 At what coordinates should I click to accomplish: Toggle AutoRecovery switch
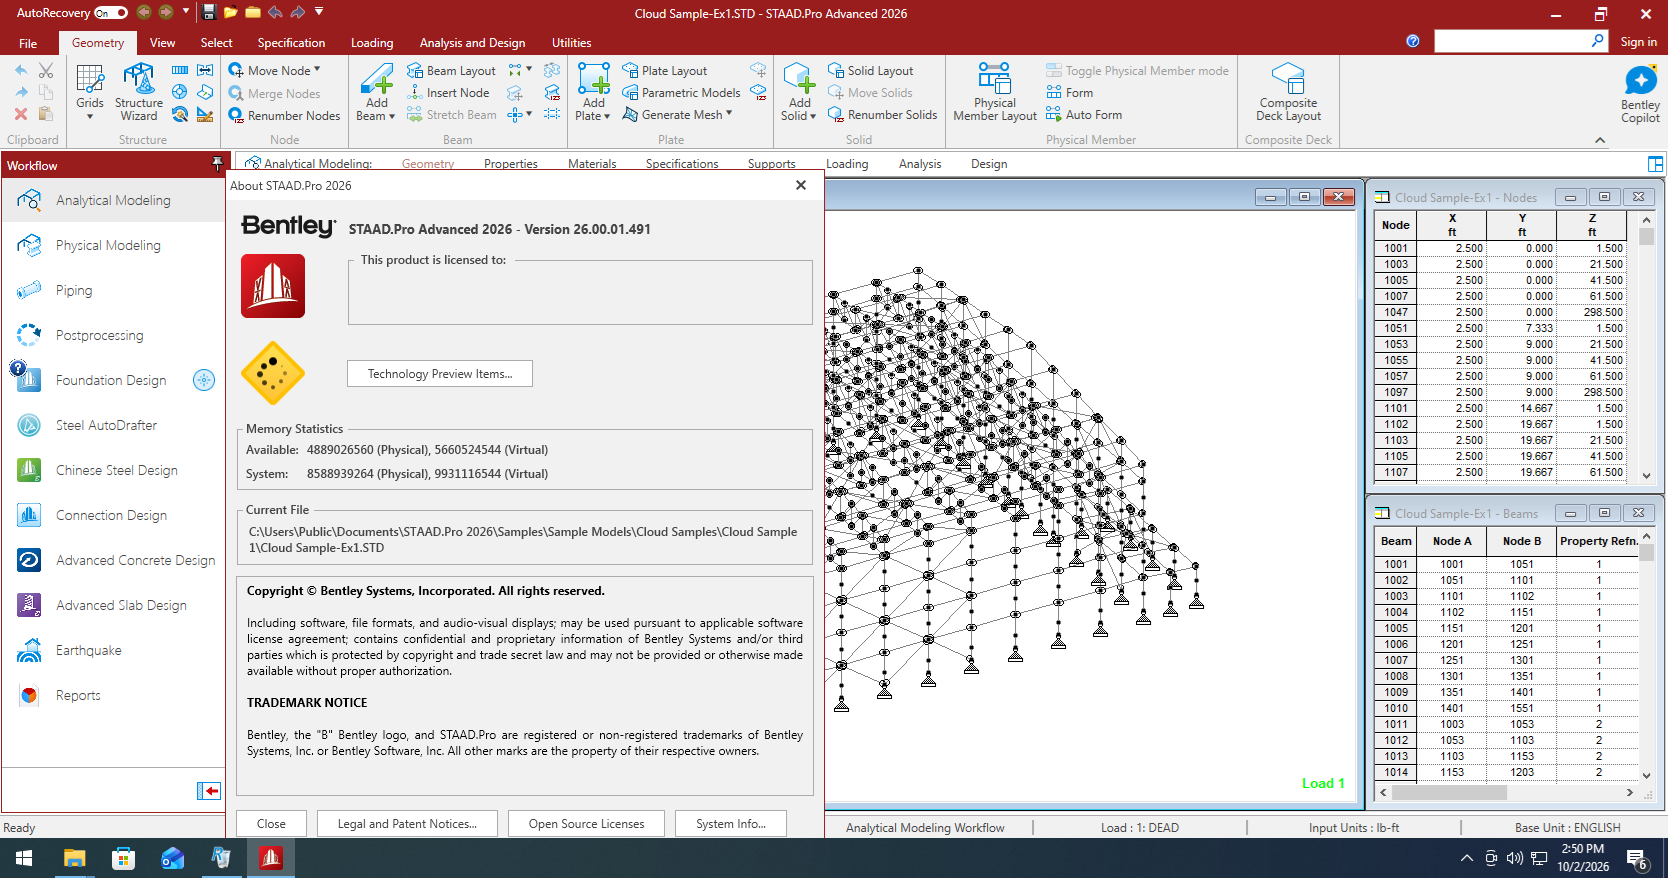coord(111,13)
